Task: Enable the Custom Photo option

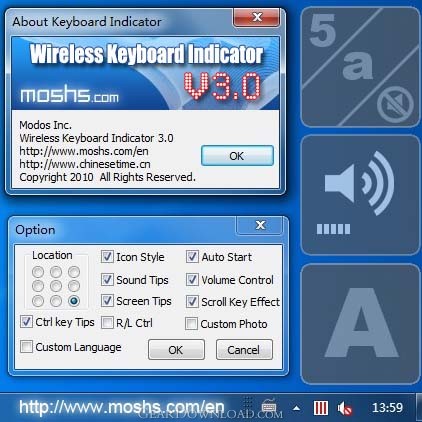Action: pyautogui.click(x=191, y=323)
